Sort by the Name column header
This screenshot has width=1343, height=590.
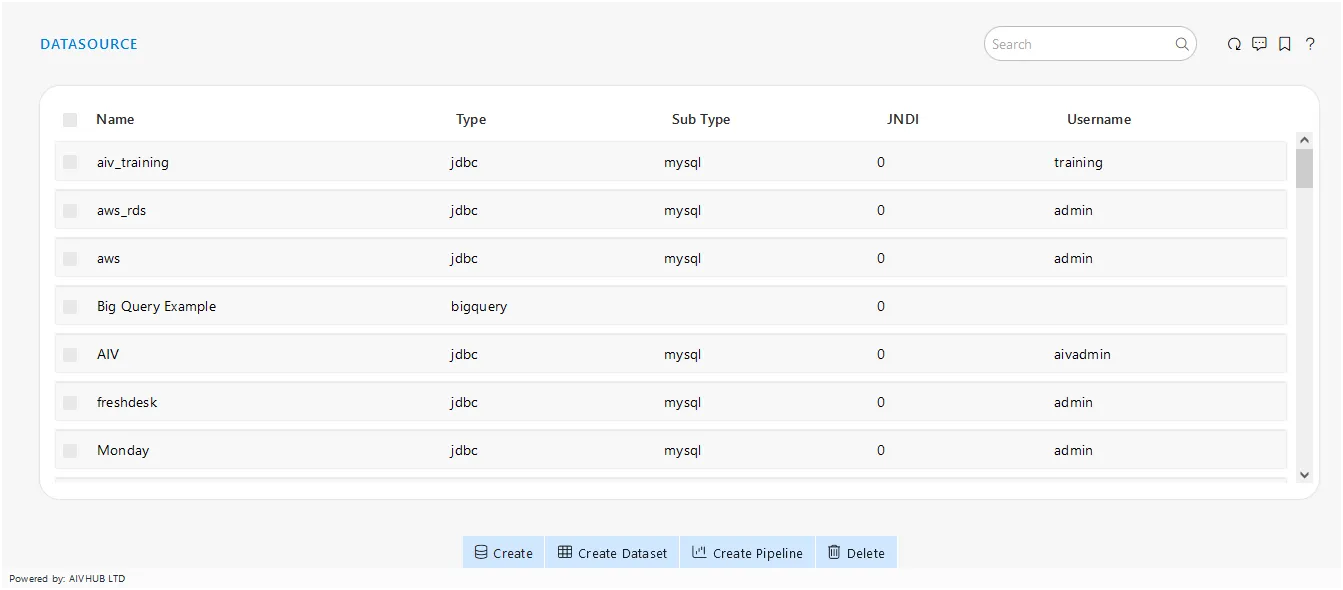[115, 119]
